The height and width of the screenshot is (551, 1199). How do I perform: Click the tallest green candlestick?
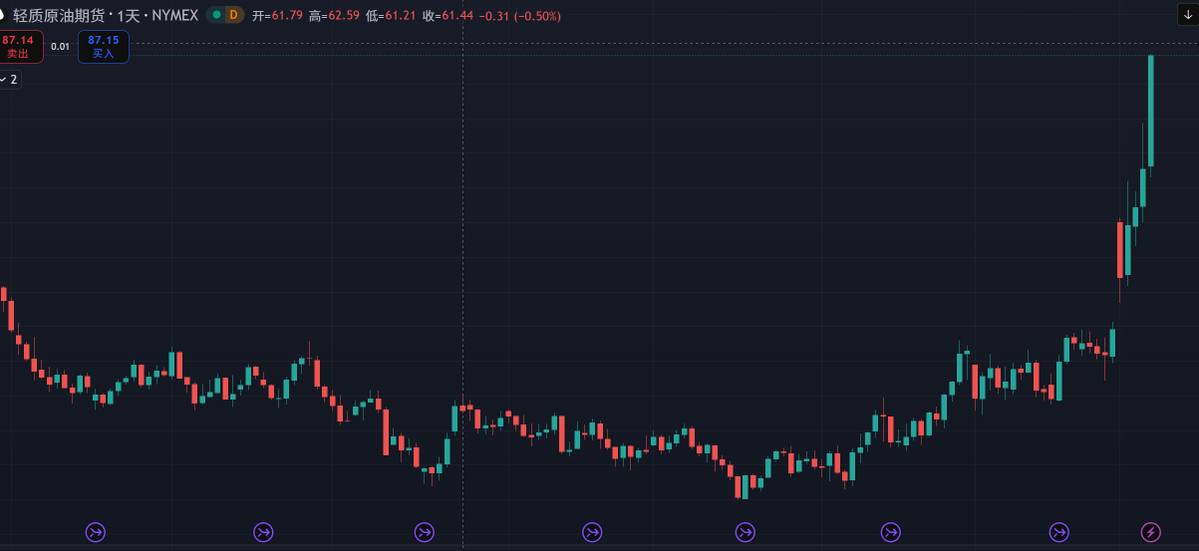[1151, 110]
